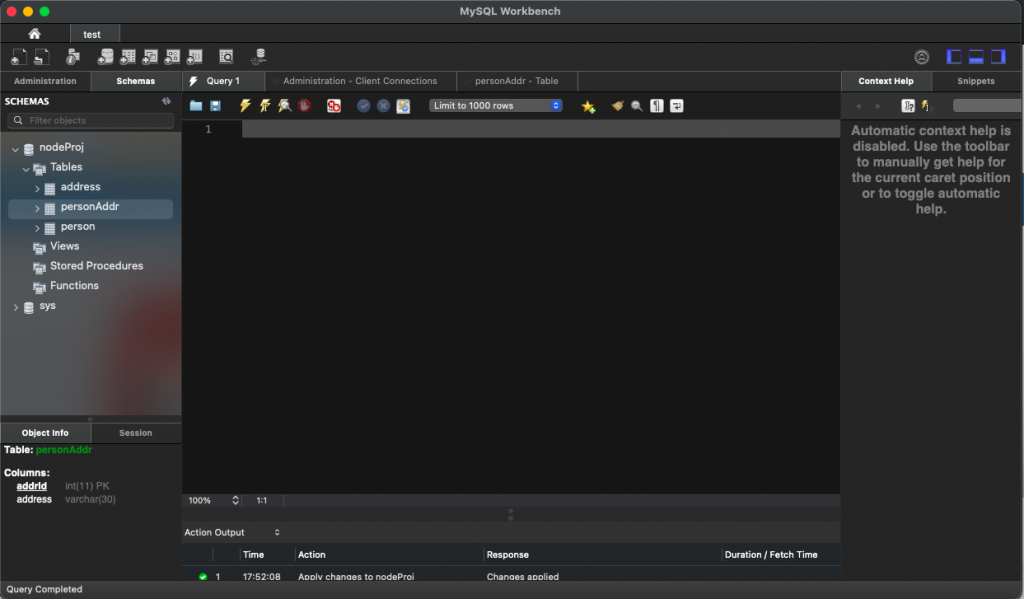Create a new view icon

[x=150, y=57]
